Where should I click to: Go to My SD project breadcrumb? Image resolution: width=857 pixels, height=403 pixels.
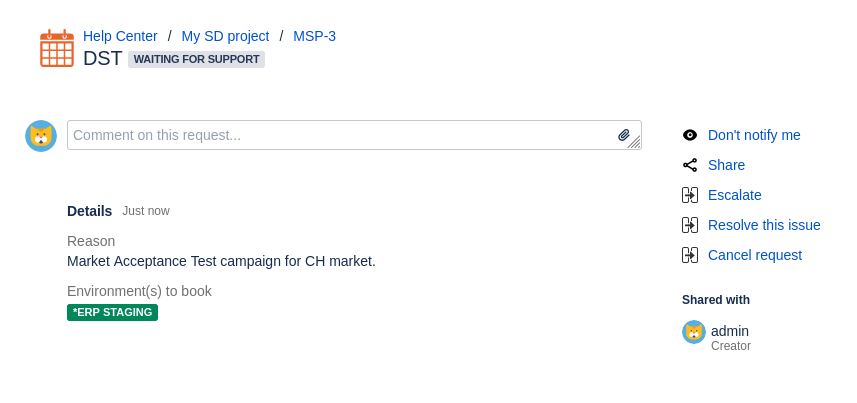pos(225,36)
